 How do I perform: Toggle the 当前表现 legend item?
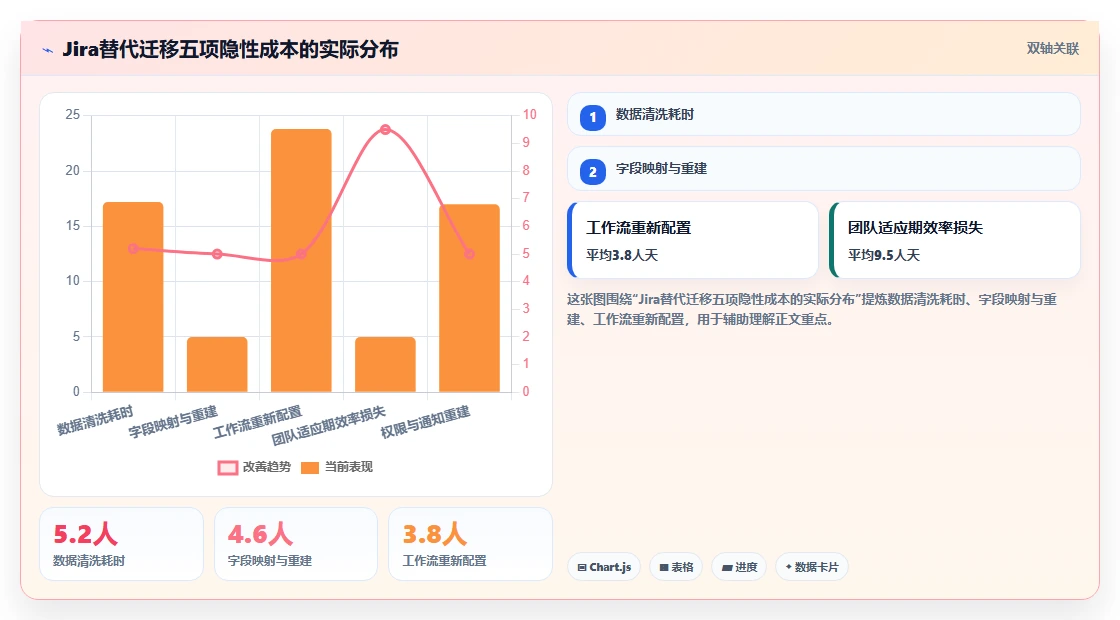(x=337, y=467)
